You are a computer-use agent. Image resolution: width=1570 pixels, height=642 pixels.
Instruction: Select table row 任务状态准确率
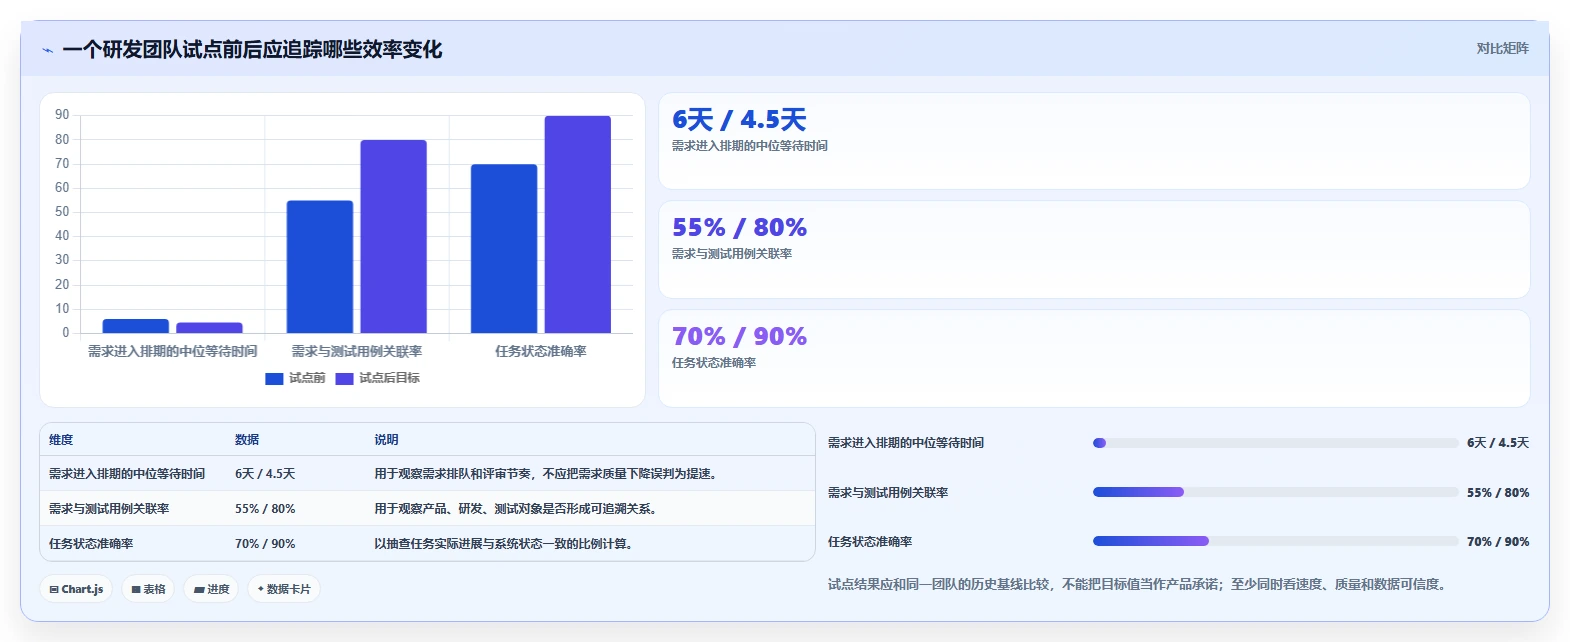coord(428,544)
